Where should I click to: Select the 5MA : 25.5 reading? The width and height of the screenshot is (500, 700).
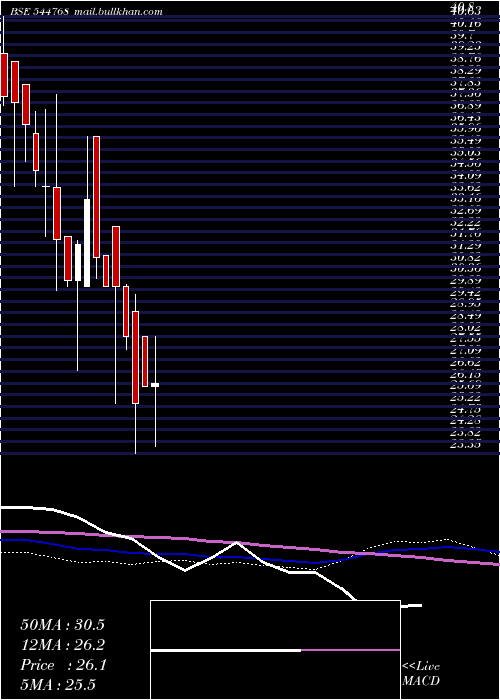tap(58, 685)
